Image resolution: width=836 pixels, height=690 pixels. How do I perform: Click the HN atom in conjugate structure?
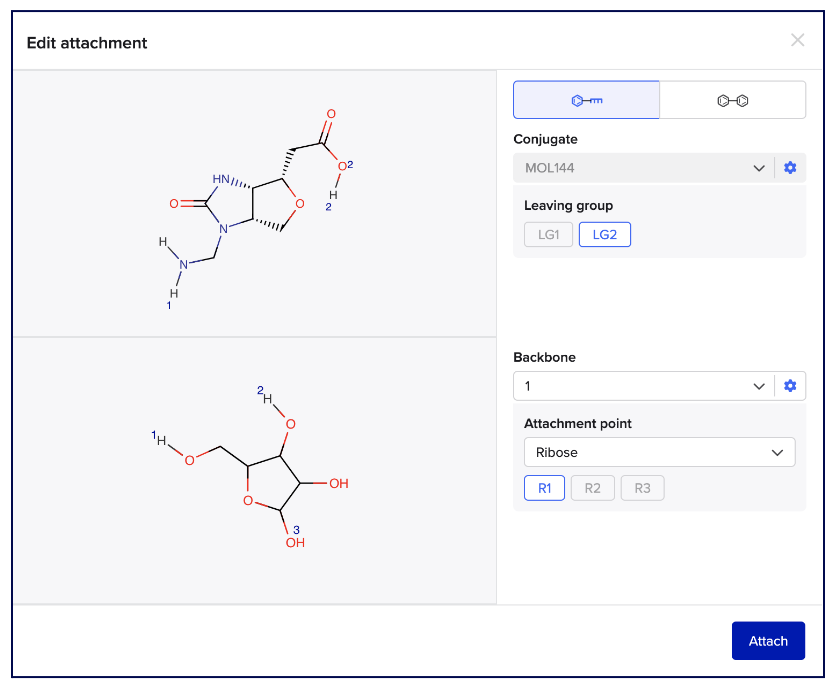click(x=222, y=181)
